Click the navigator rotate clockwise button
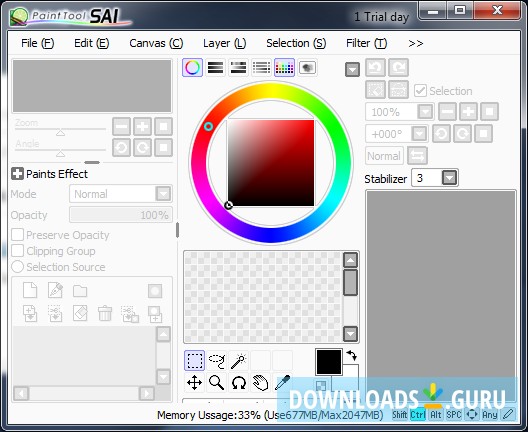 [x=142, y=147]
